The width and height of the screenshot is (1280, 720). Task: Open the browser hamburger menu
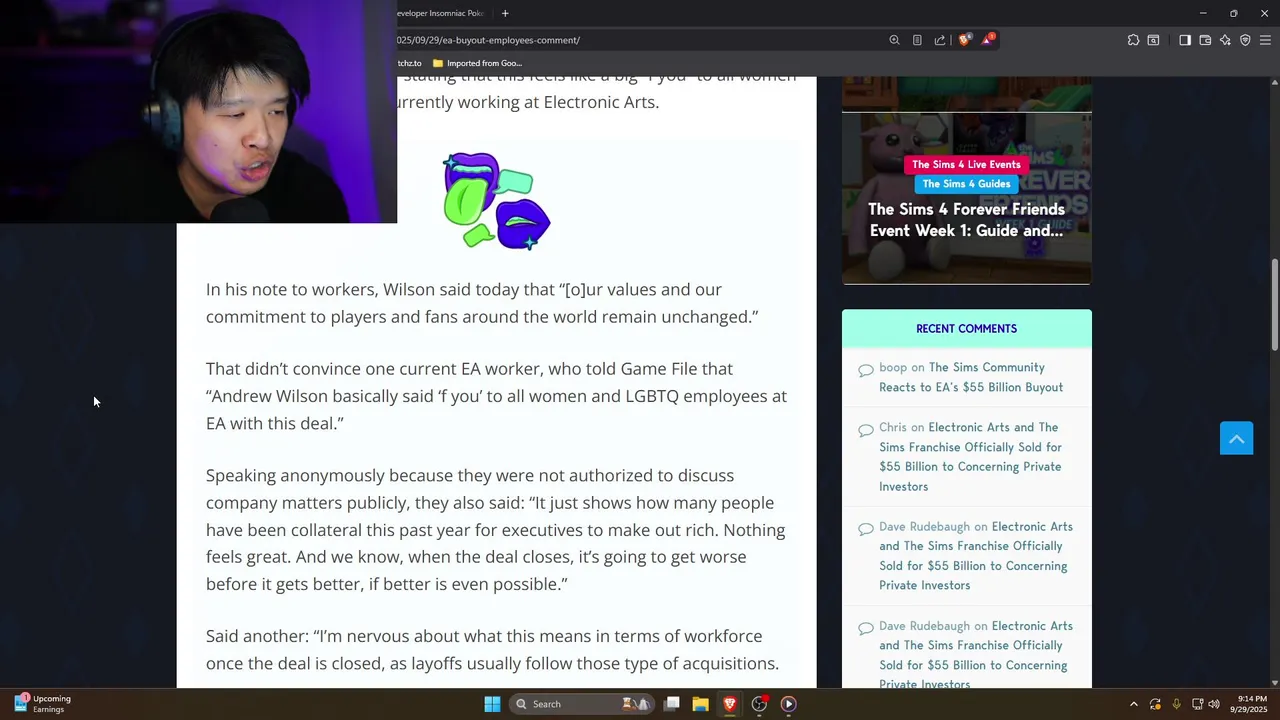(1265, 40)
